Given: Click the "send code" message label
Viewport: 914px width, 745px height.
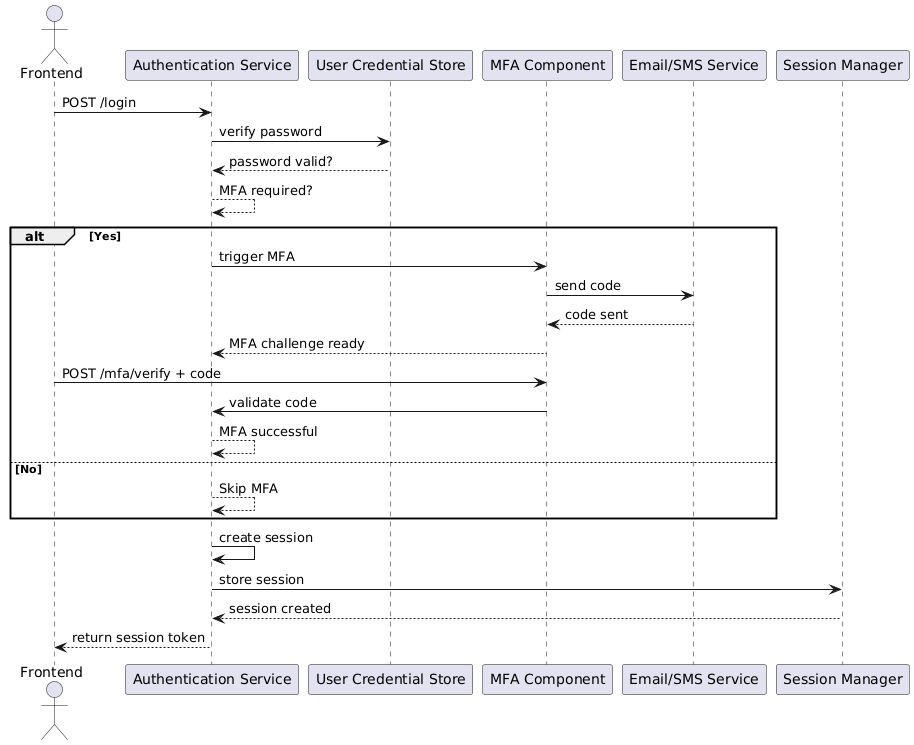Looking at the screenshot, I should coord(587,286).
